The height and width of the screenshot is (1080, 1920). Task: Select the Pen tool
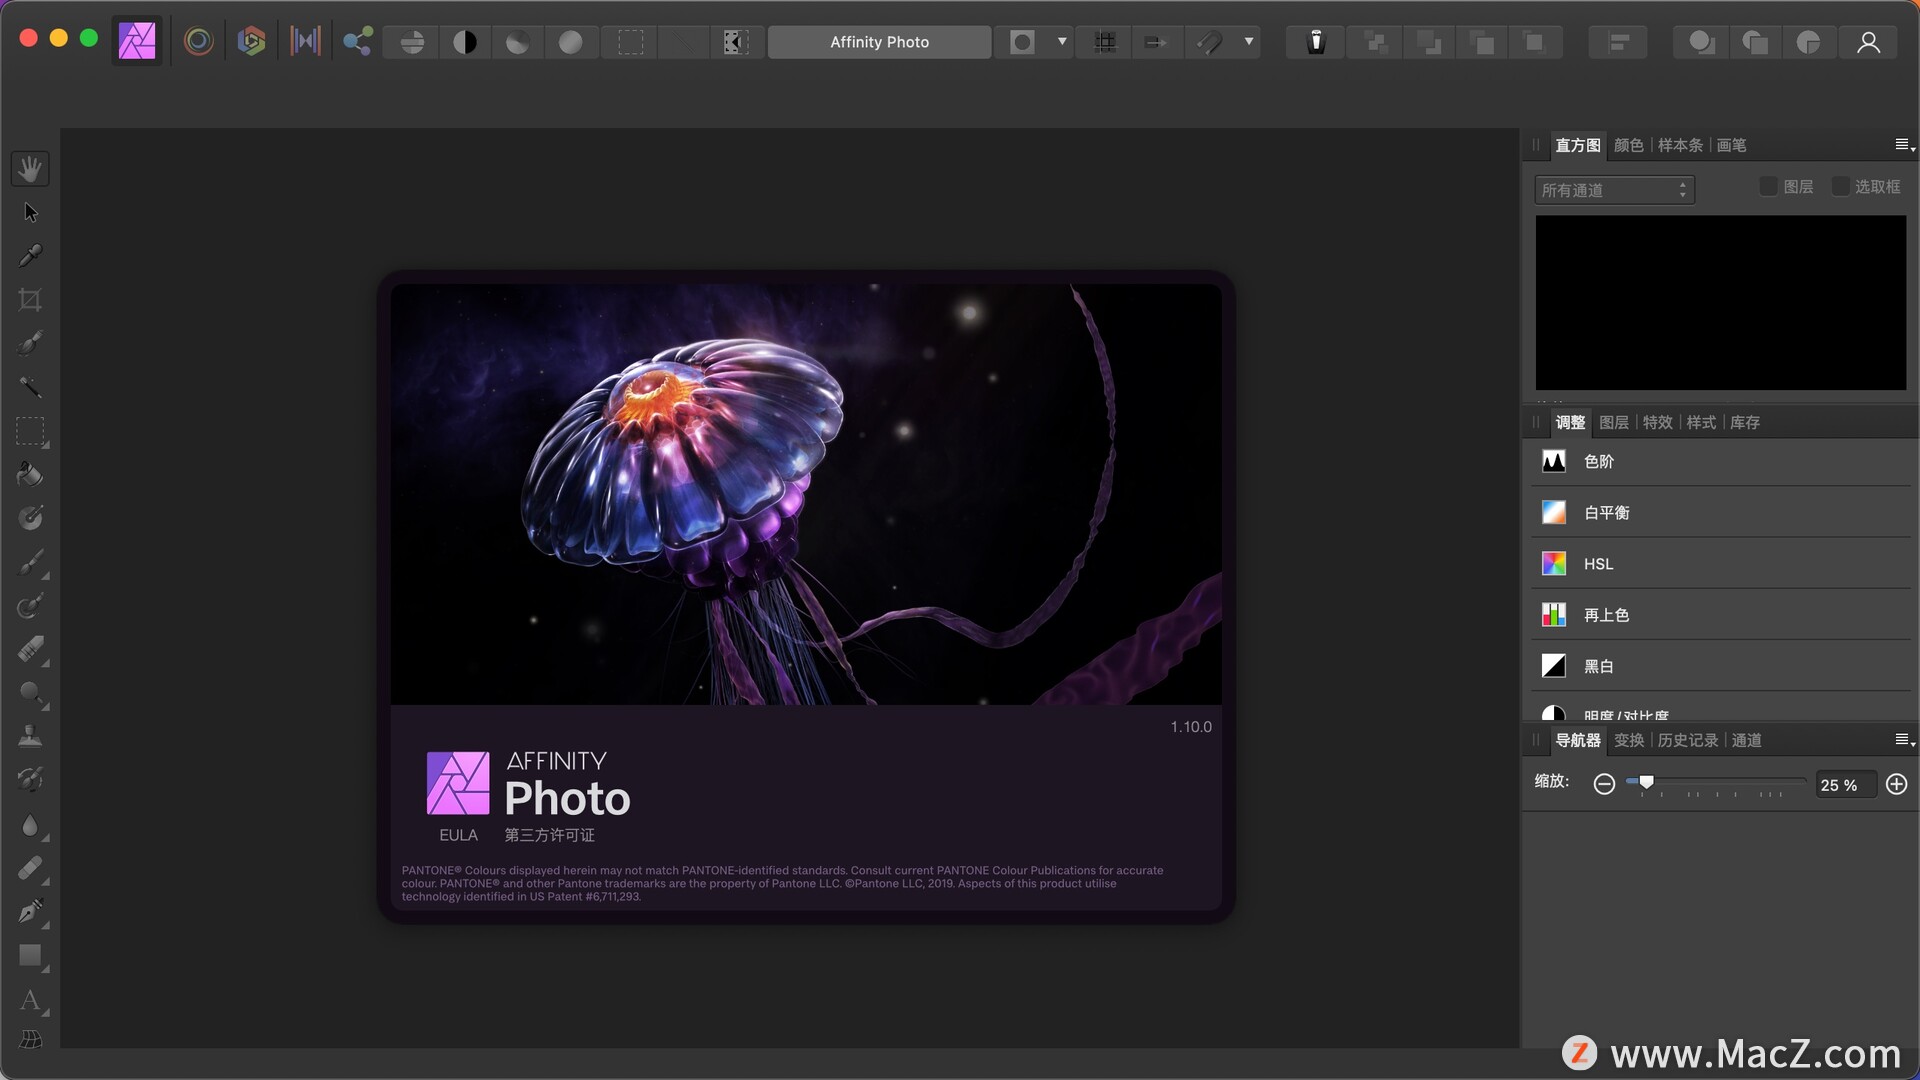30,912
